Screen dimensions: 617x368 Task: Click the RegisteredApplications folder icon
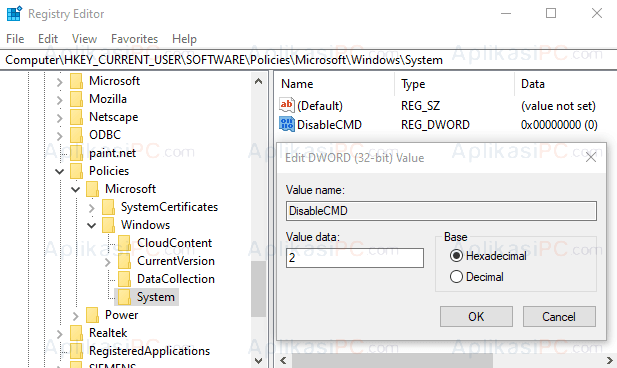tap(76, 351)
